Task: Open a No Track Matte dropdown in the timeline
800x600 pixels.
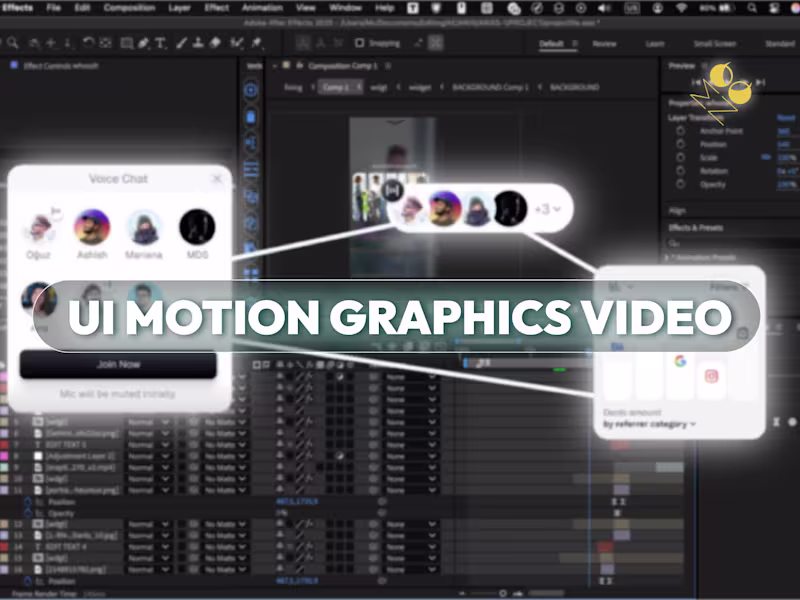Action: (224, 444)
